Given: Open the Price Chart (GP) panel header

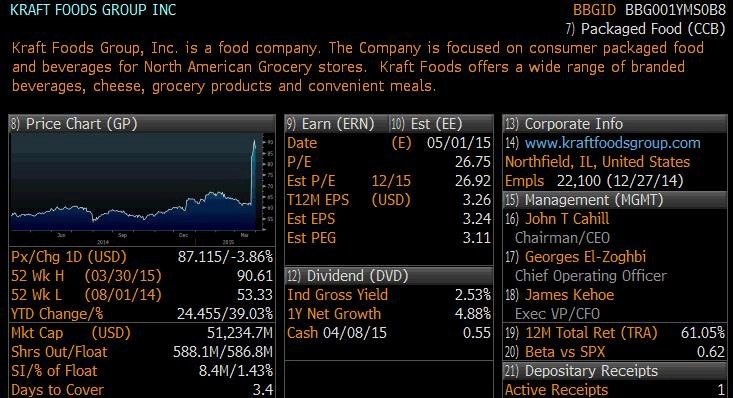Looking at the screenshot, I should (x=142, y=124).
